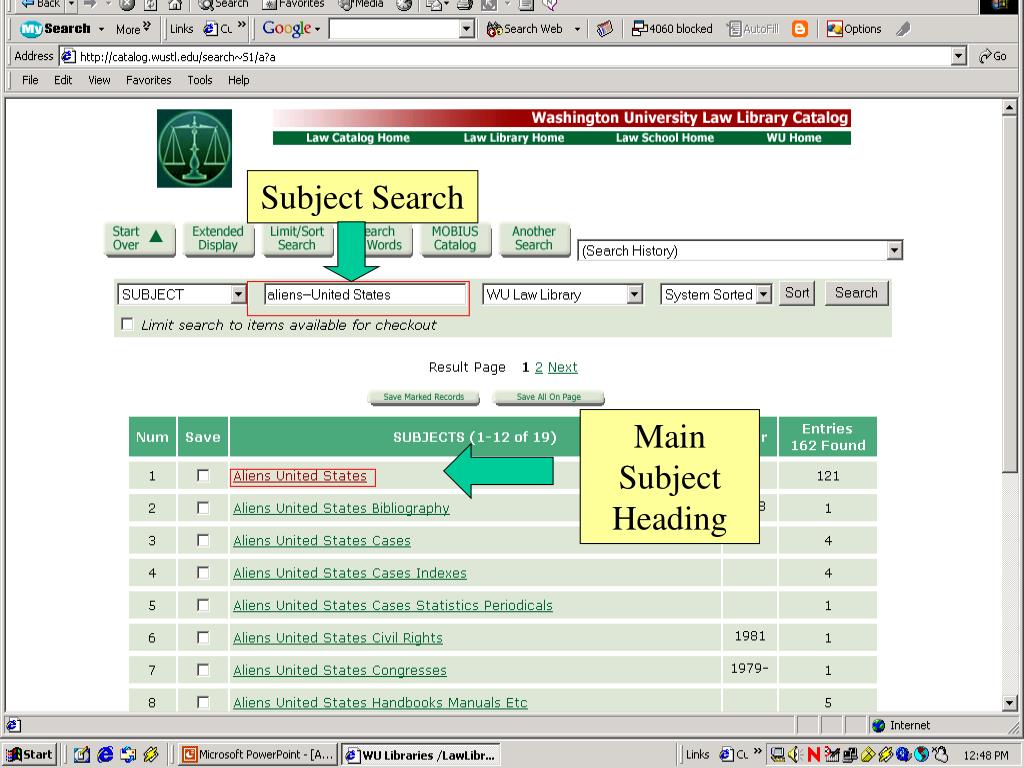1024x768 pixels.
Task: Launch Internet Explorer from quick launch
Action: pyautogui.click(x=105, y=755)
